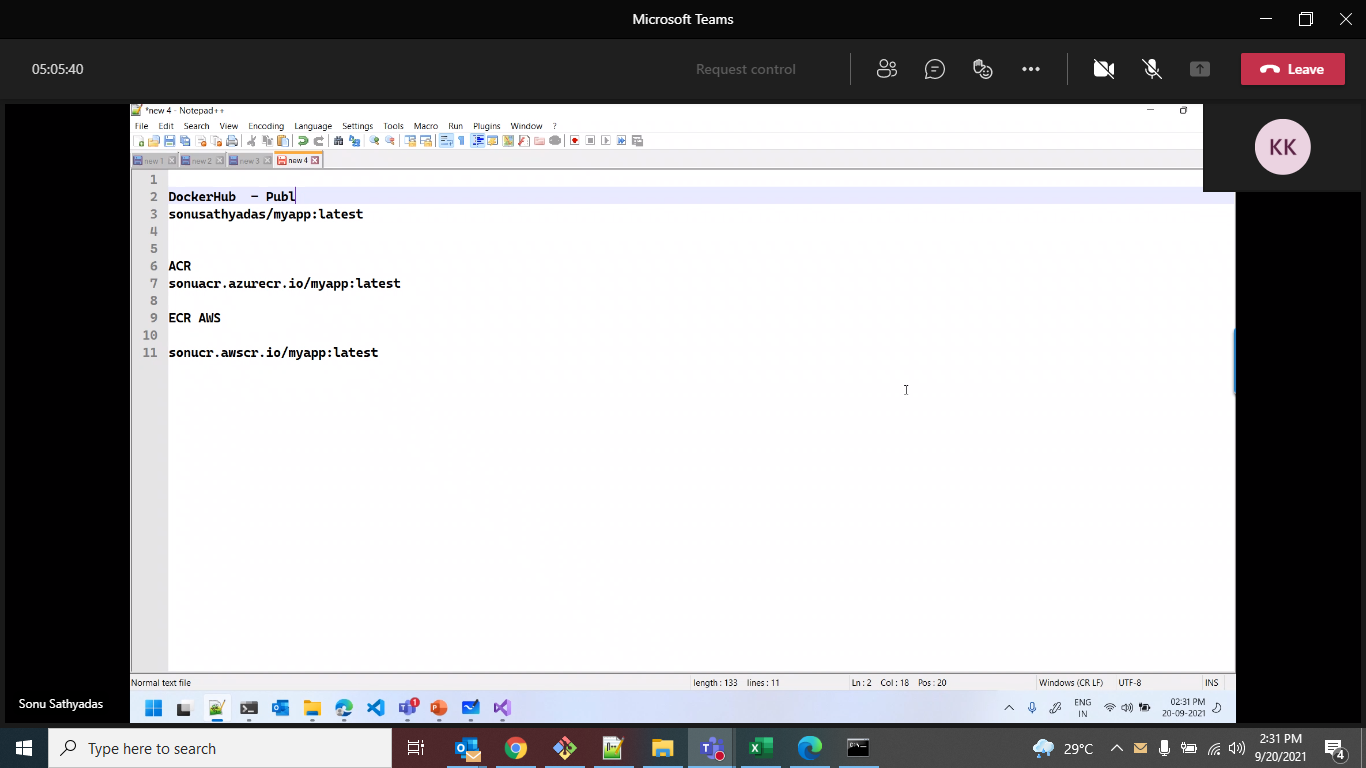
Task: Click text sonusathyadas/myapp:latest
Action: (266, 214)
